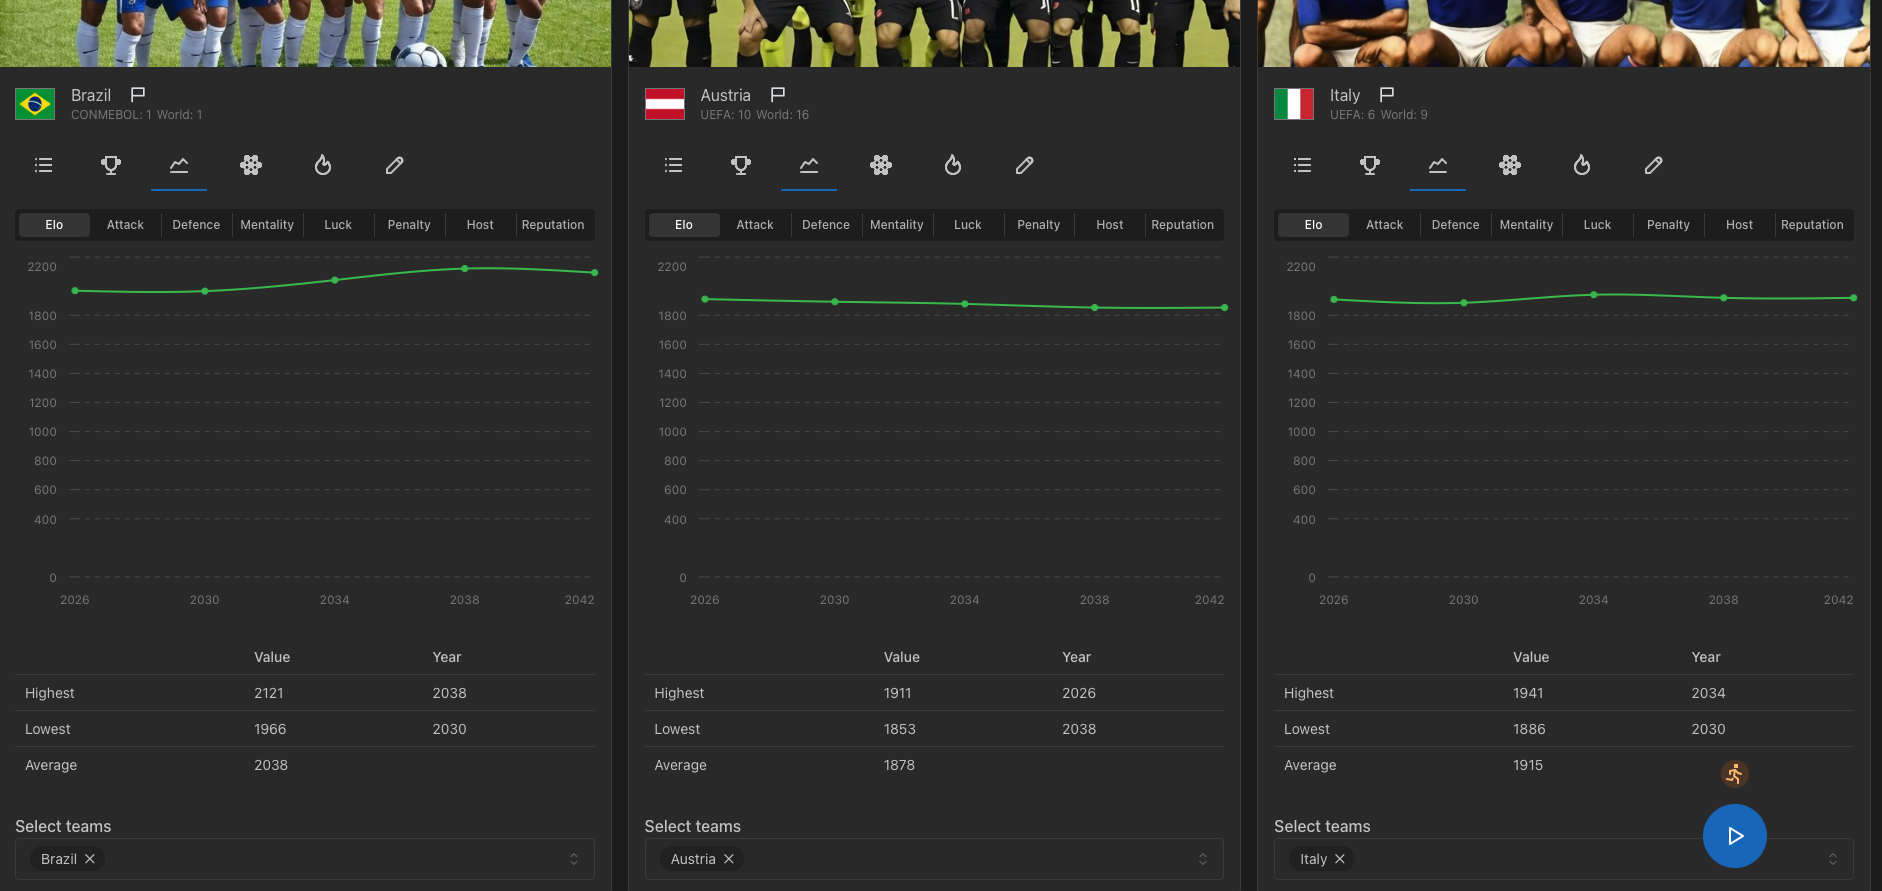The height and width of the screenshot is (891, 1882).
Task: Click the orange running man icon
Action: (1735, 773)
